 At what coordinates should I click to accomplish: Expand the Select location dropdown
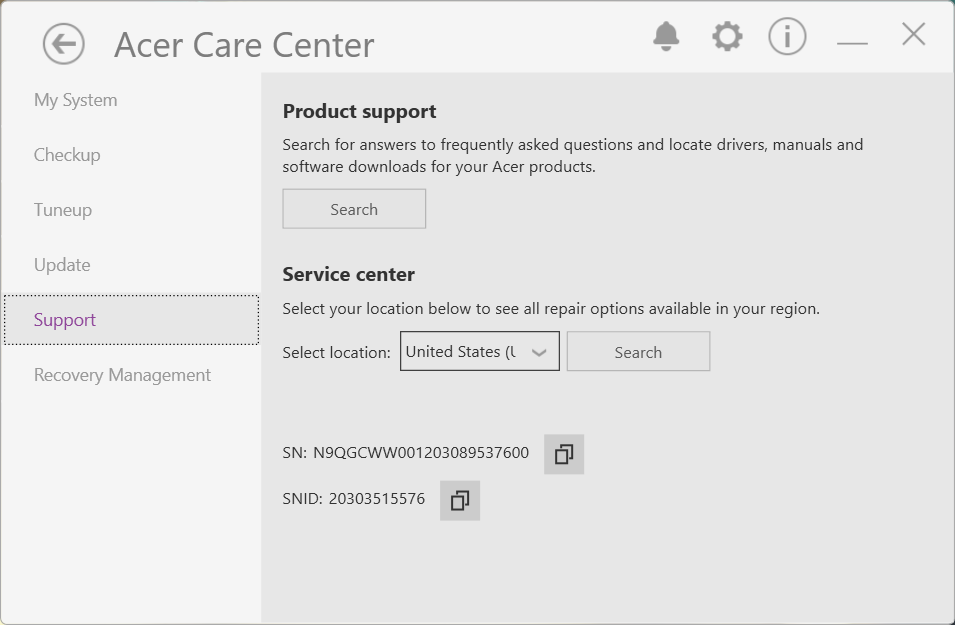(x=480, y=352)
